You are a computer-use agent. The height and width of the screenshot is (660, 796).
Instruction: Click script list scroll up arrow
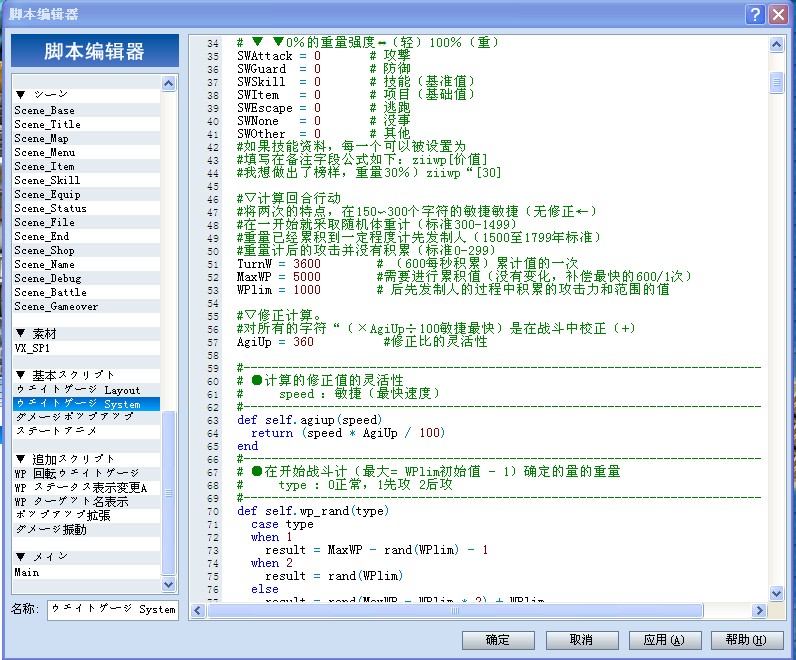coord(169,83)
